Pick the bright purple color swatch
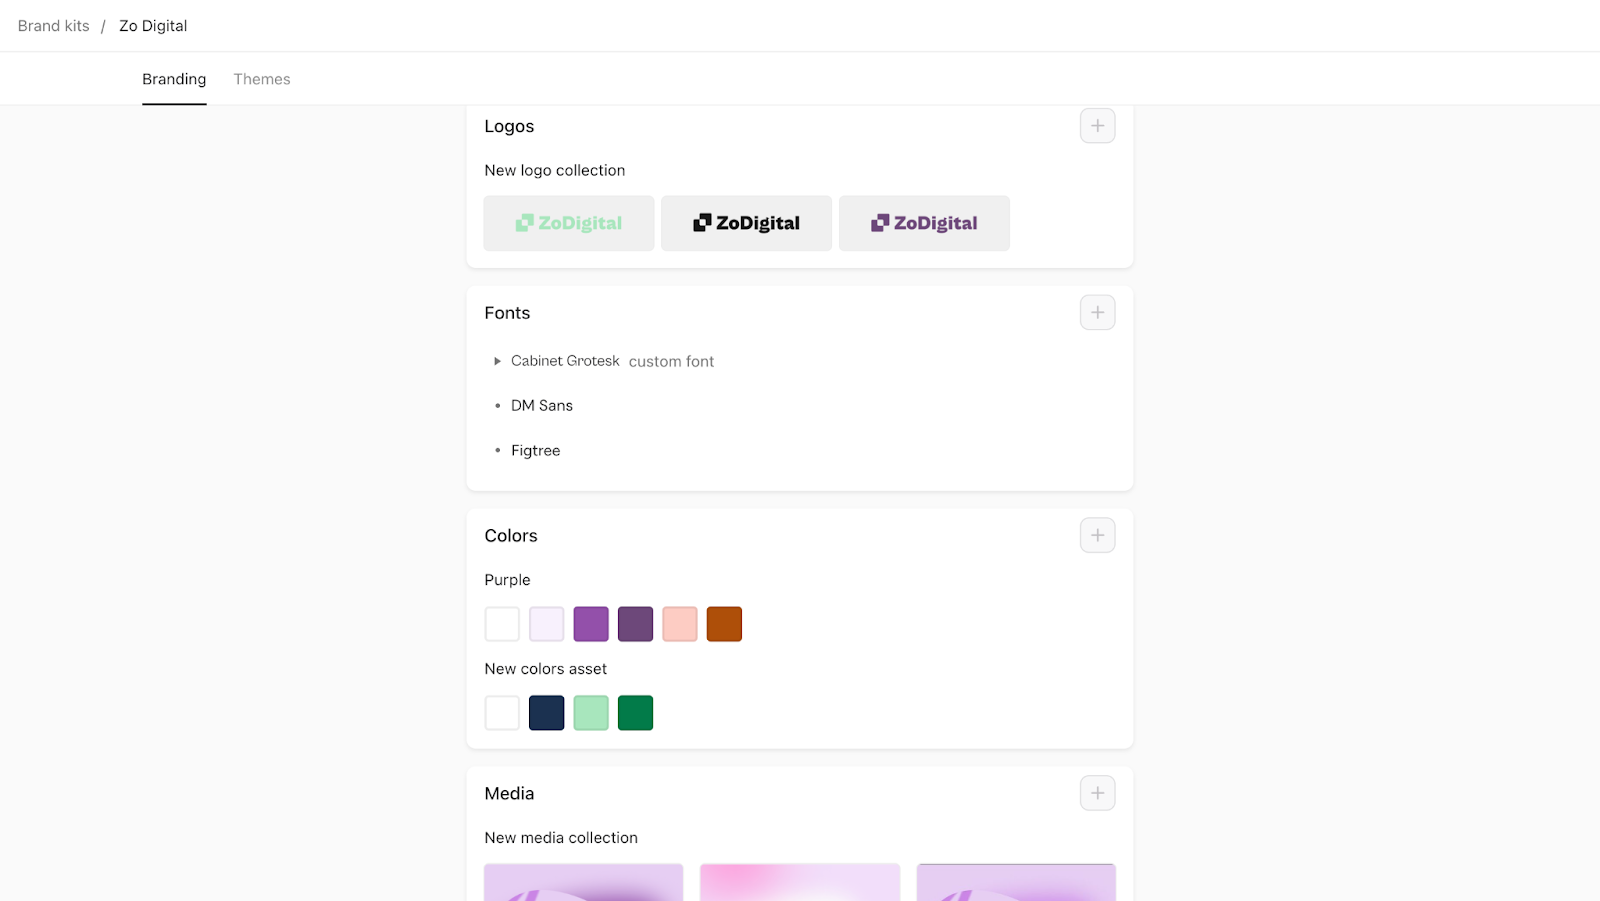This screenshot has width=1600, height=901. point(591,624)
